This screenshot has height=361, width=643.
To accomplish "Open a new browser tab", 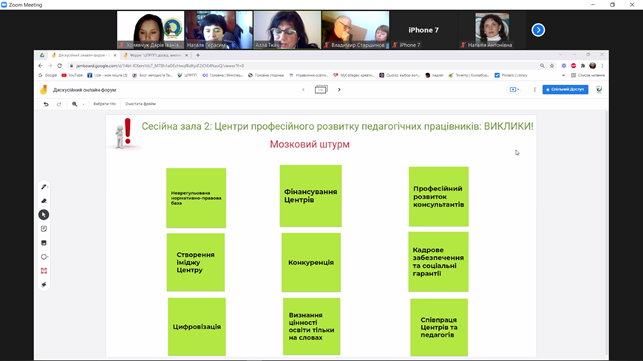I will [198, 55].
